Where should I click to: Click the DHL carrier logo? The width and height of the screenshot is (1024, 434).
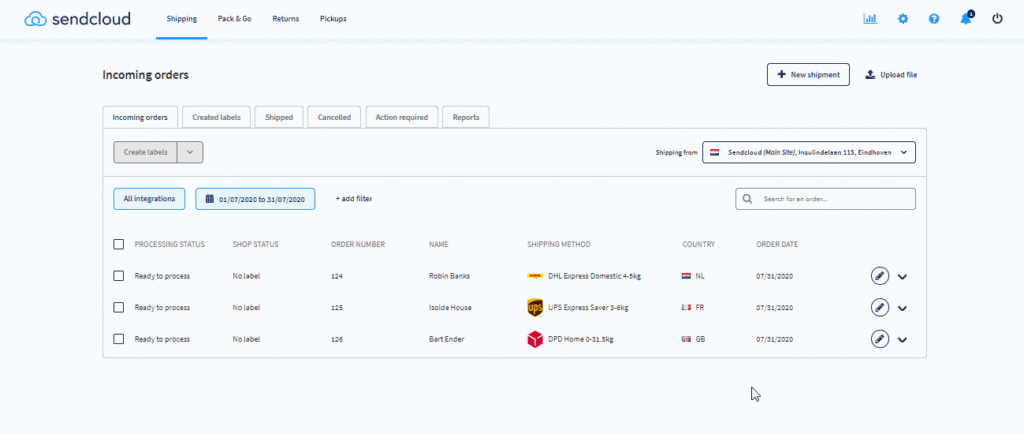534,276
